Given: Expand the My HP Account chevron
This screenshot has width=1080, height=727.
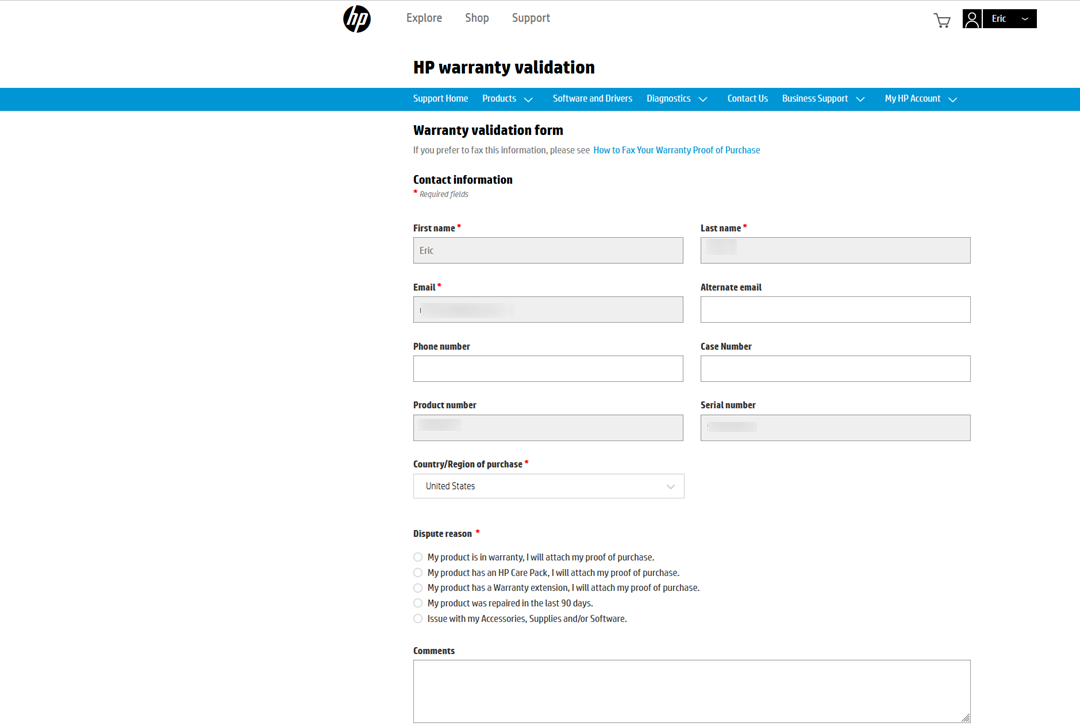Looking at the screenshot, I should 952,99.
